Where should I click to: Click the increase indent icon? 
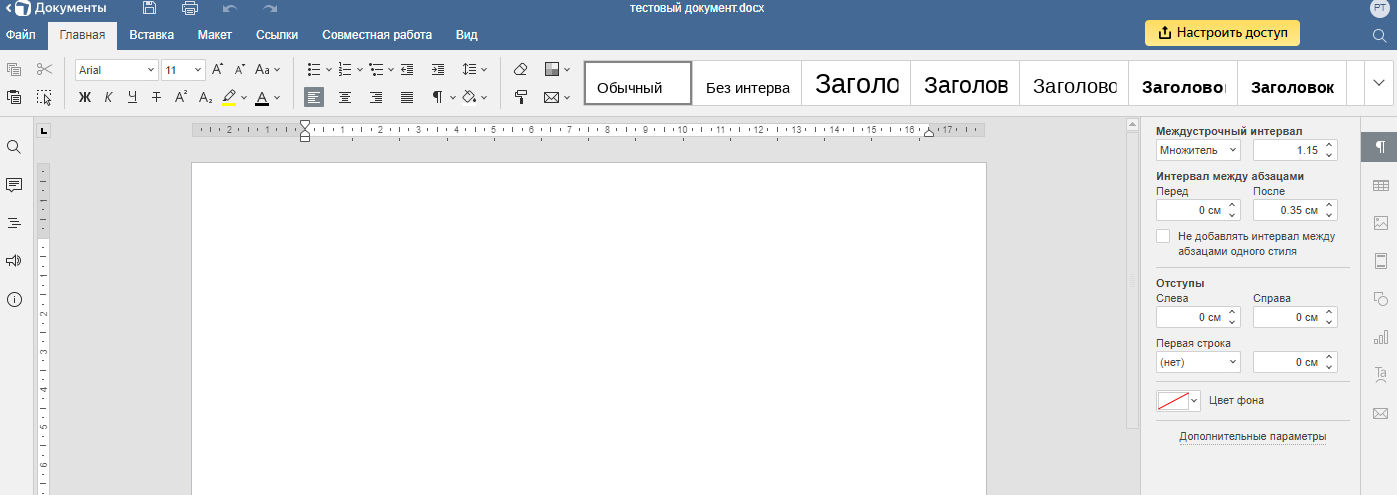[x=438, y=70]
